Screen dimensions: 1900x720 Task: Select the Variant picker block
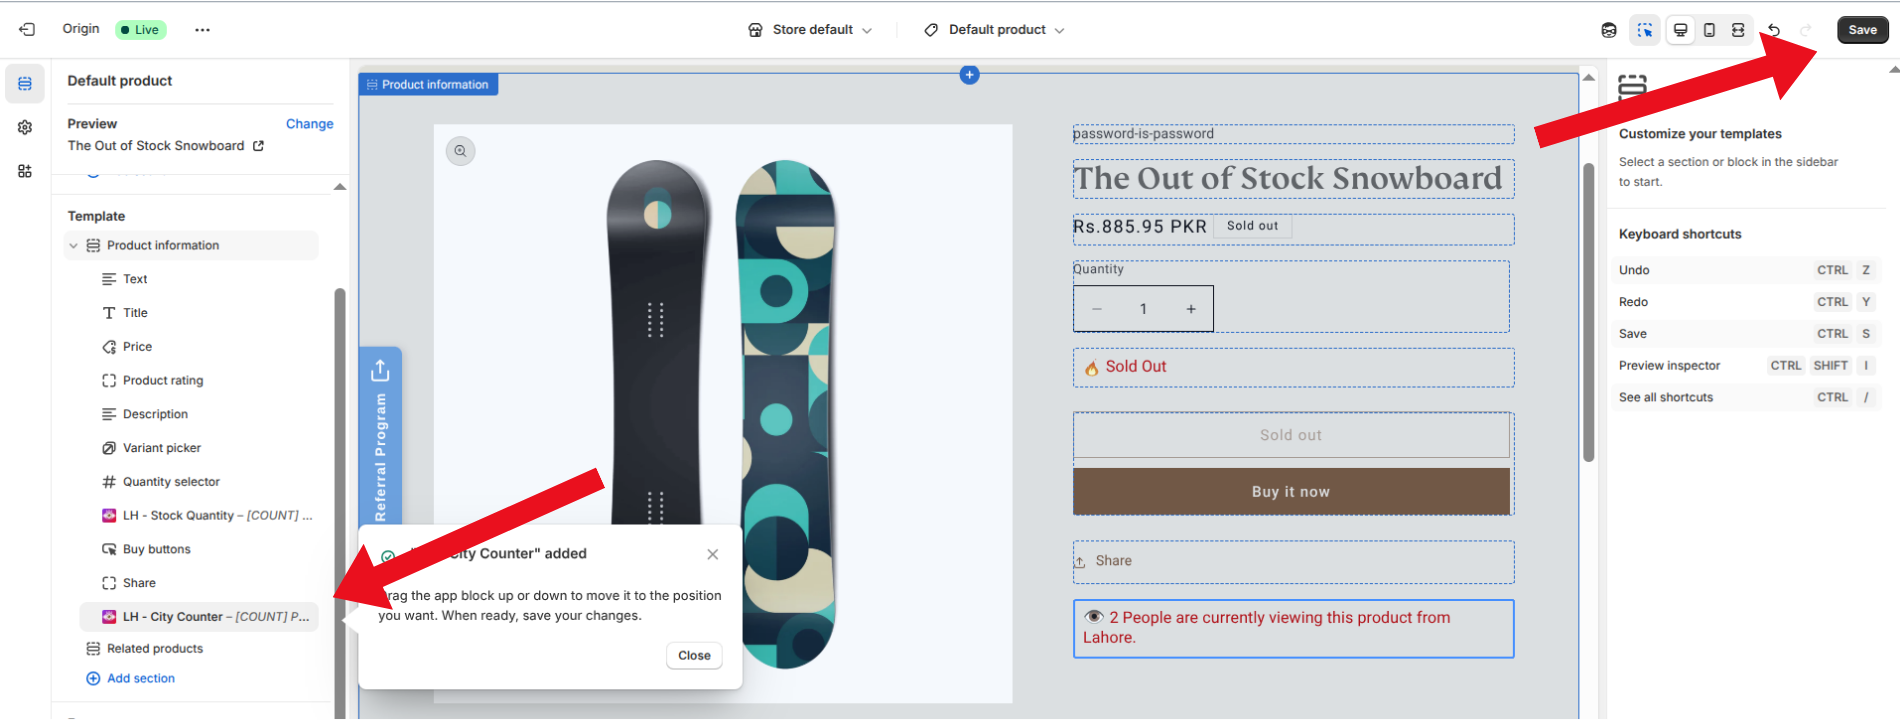pyautogui.click(x=161, y=448)
